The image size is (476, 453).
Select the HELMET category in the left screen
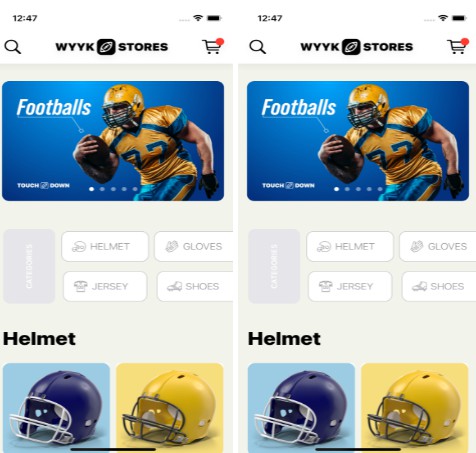(x=105, y=246)
